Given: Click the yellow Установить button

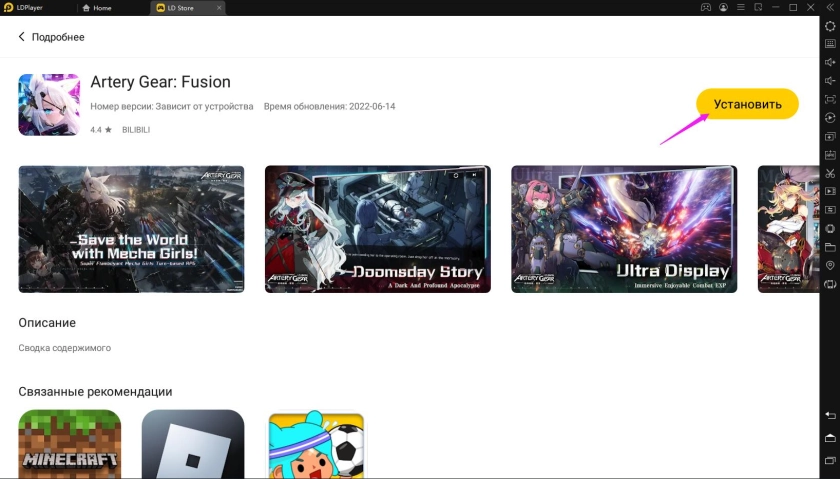Looking at the screenshot, I should (x=747, y=104).
